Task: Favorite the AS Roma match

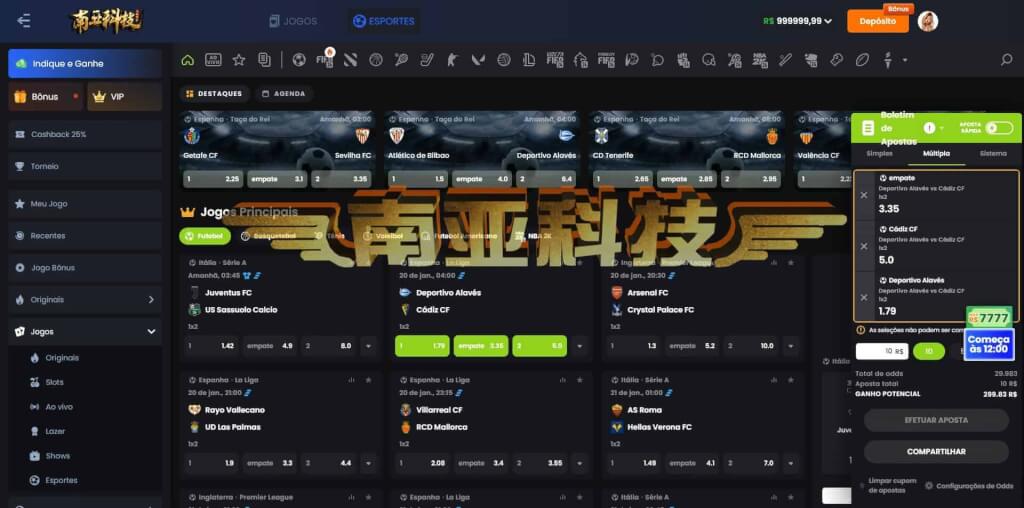Action: click(x=791, y=380)
